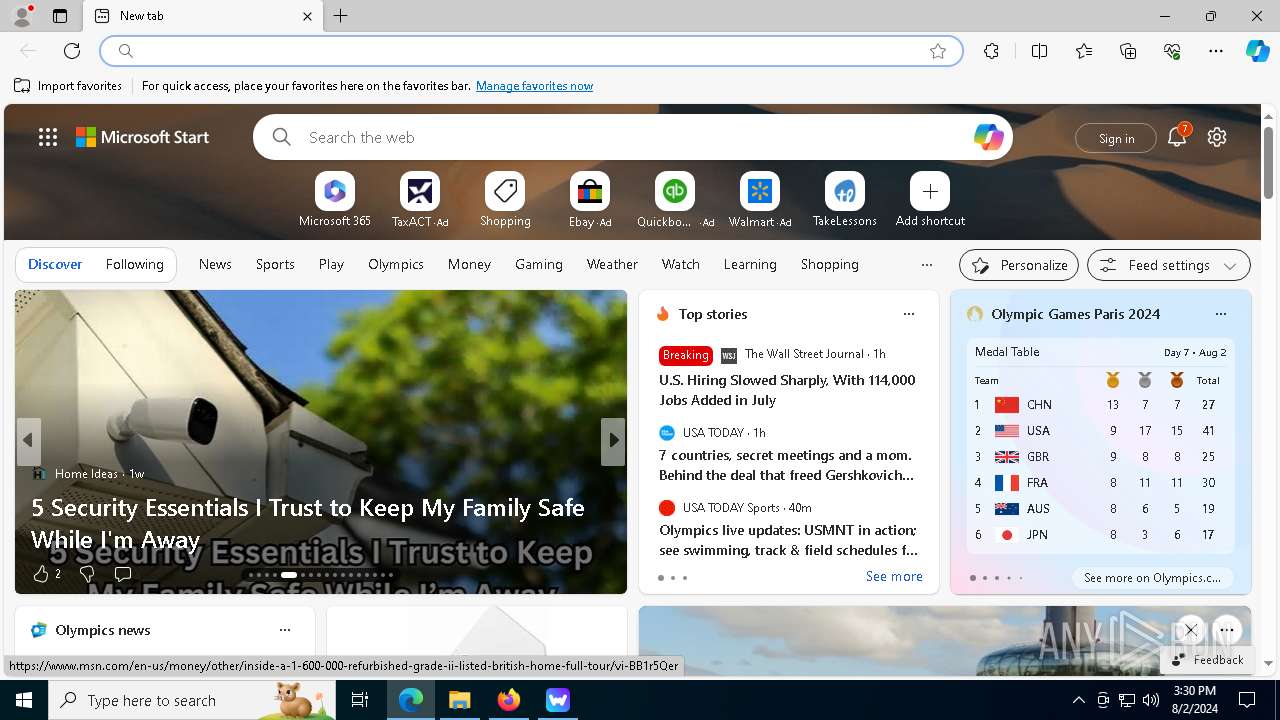Open the Weather category
This screenshot has height=720, width=1280.
[x=612, y=264]
